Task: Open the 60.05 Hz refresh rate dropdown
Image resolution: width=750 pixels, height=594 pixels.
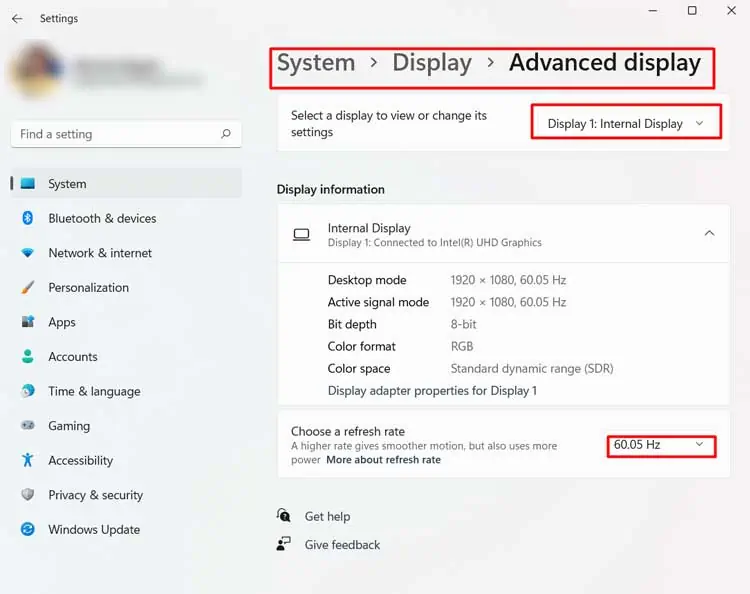Action: [x=662, y=446]
